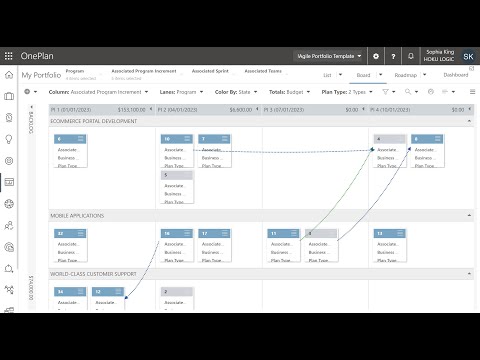This screenshot has height=360, width=480.
Task: Open the help question mark
Action: [393, 56]
